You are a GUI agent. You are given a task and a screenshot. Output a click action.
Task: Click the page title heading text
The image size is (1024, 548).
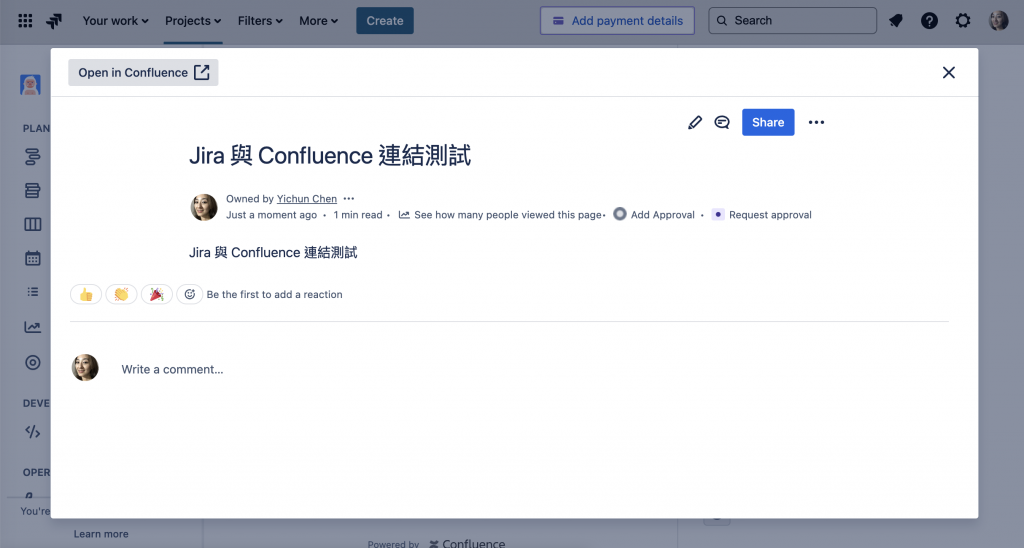coord(330,155)
